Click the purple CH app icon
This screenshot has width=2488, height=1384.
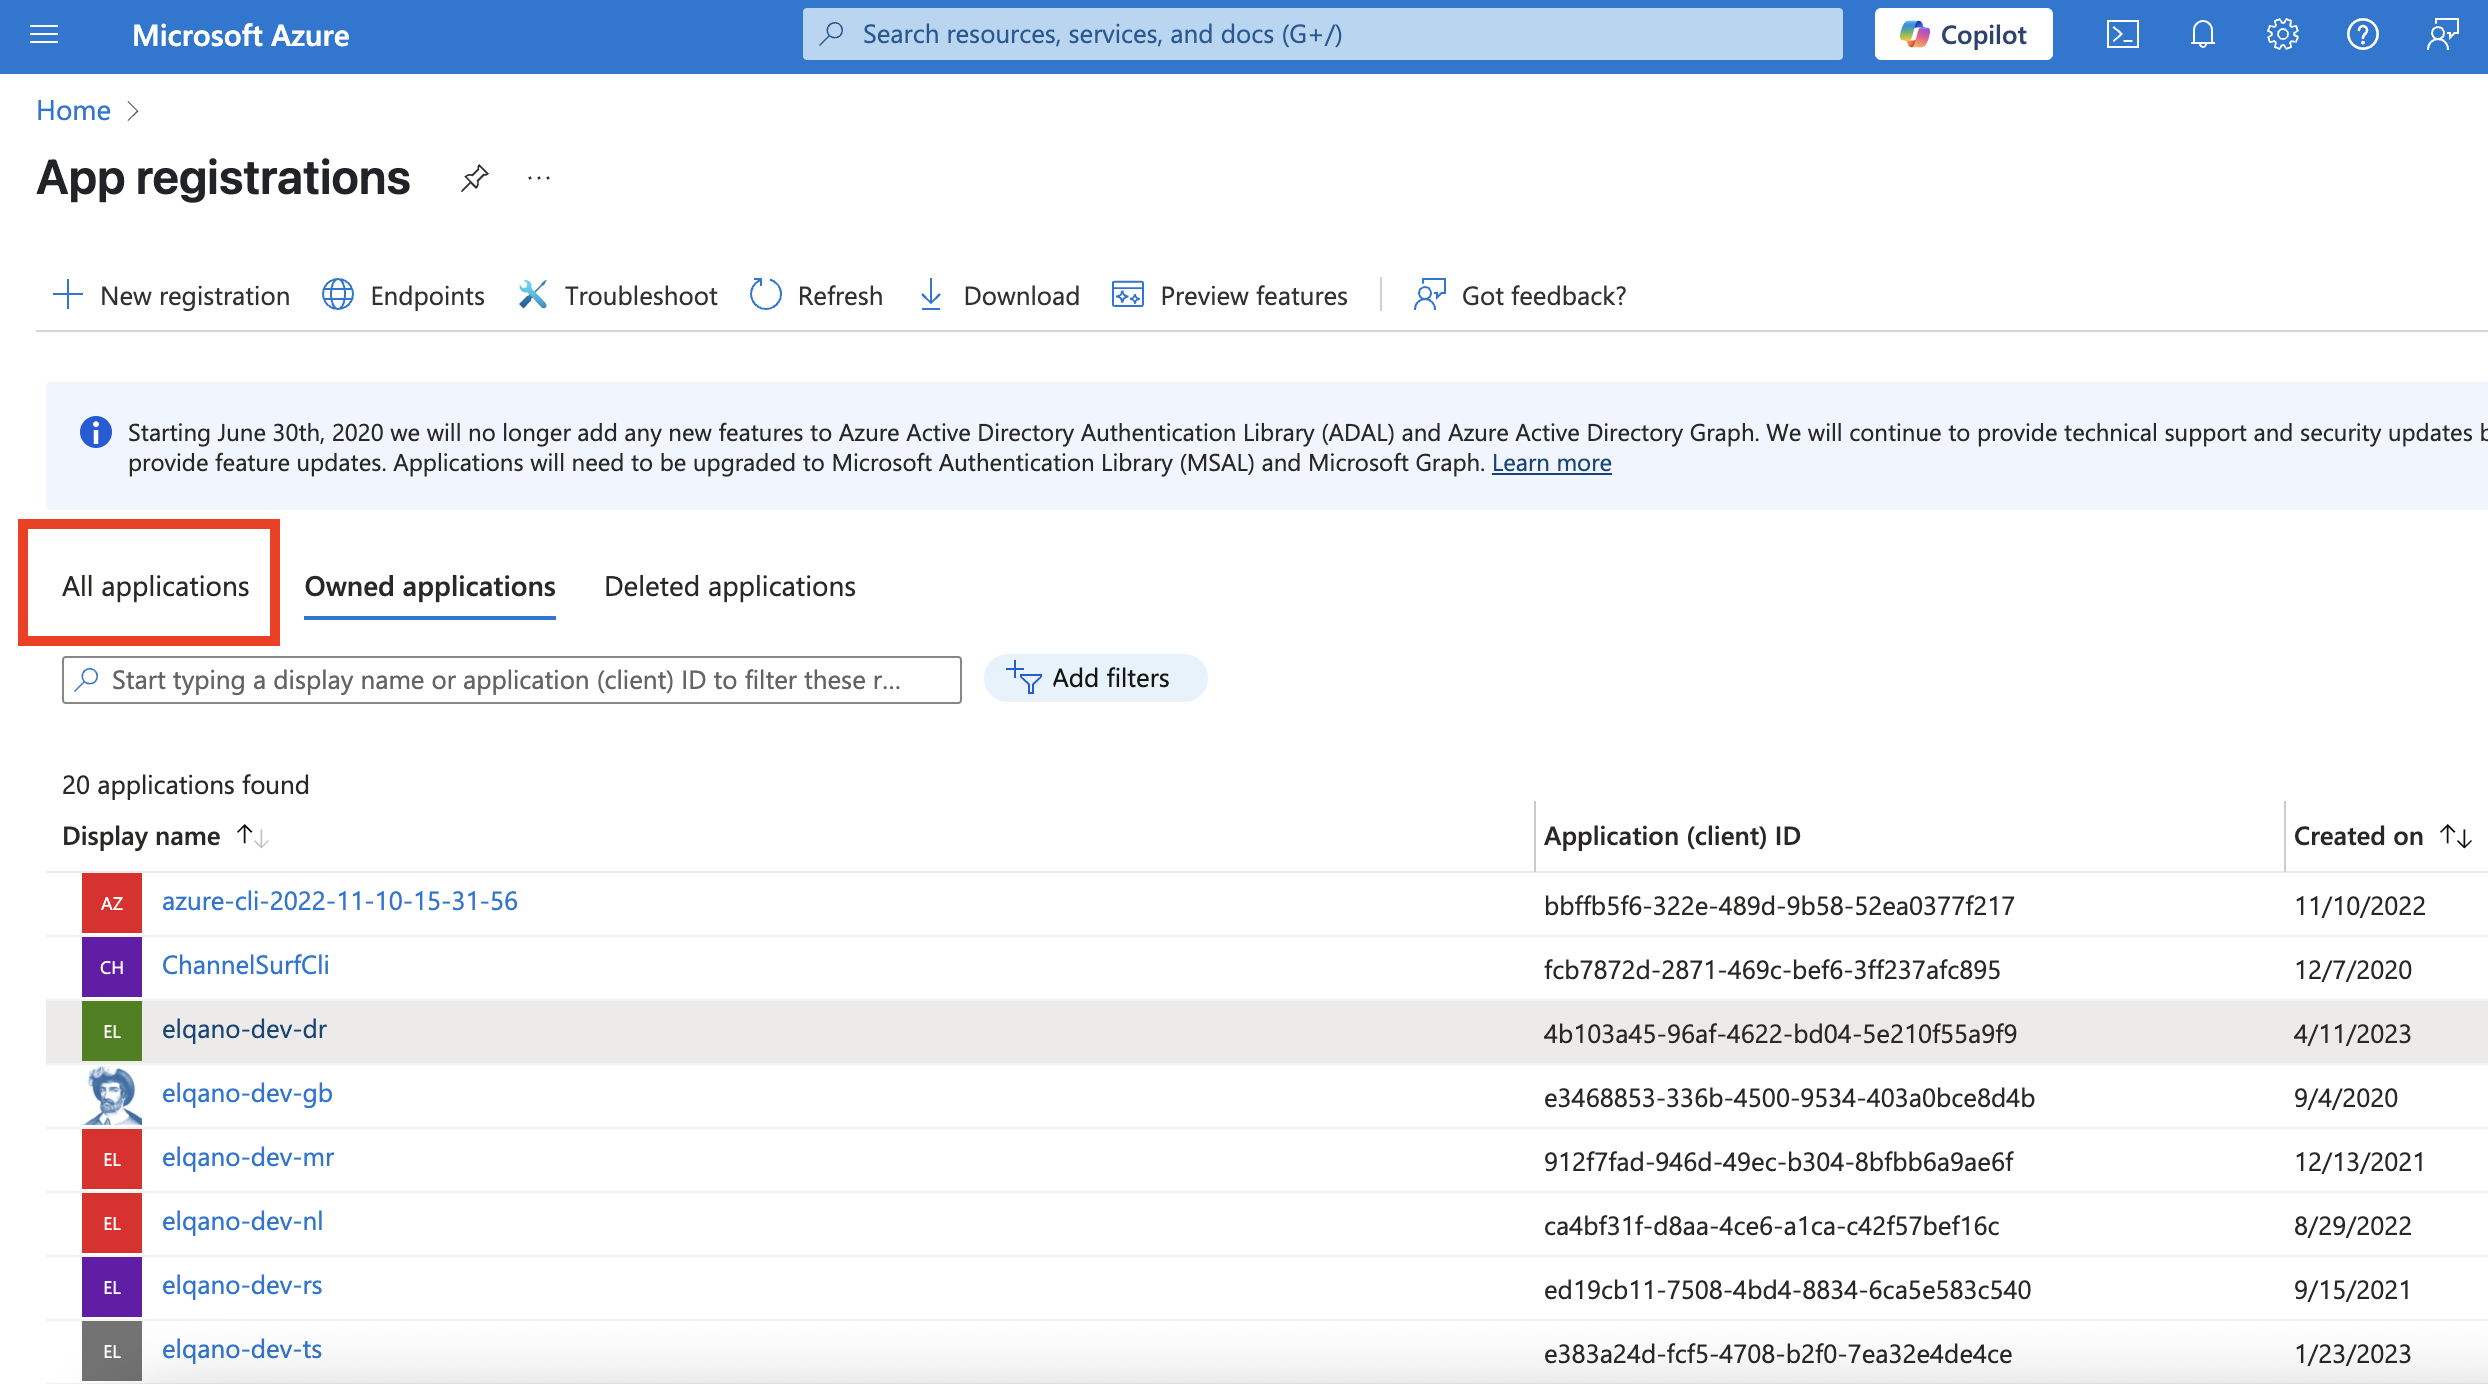point(112,967)
